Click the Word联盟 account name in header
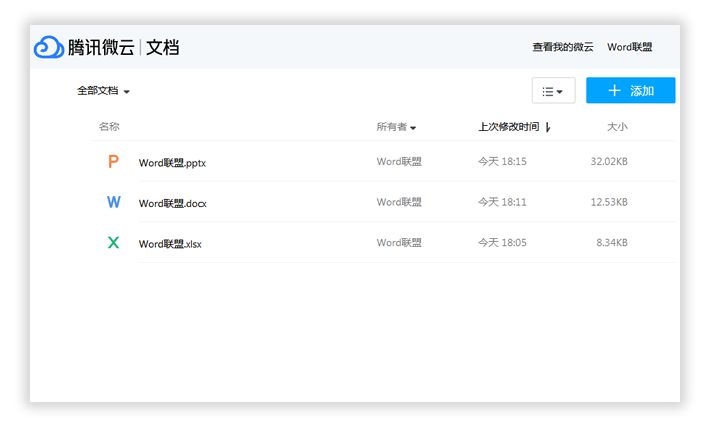 point(629,47)
